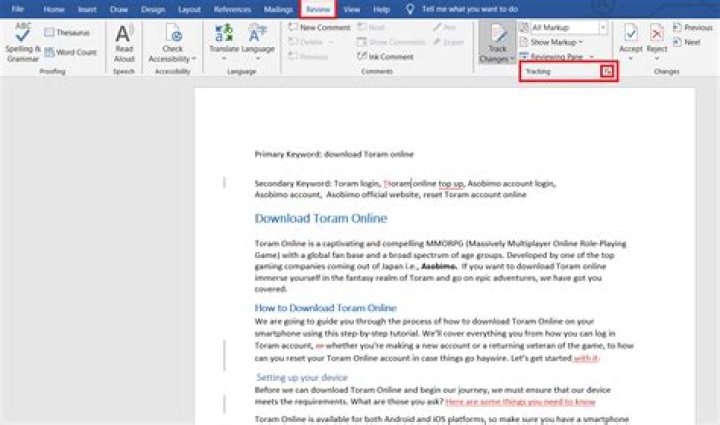
Task: Click the 'How to Download Toram Online' heading
Action: (326, 308)
